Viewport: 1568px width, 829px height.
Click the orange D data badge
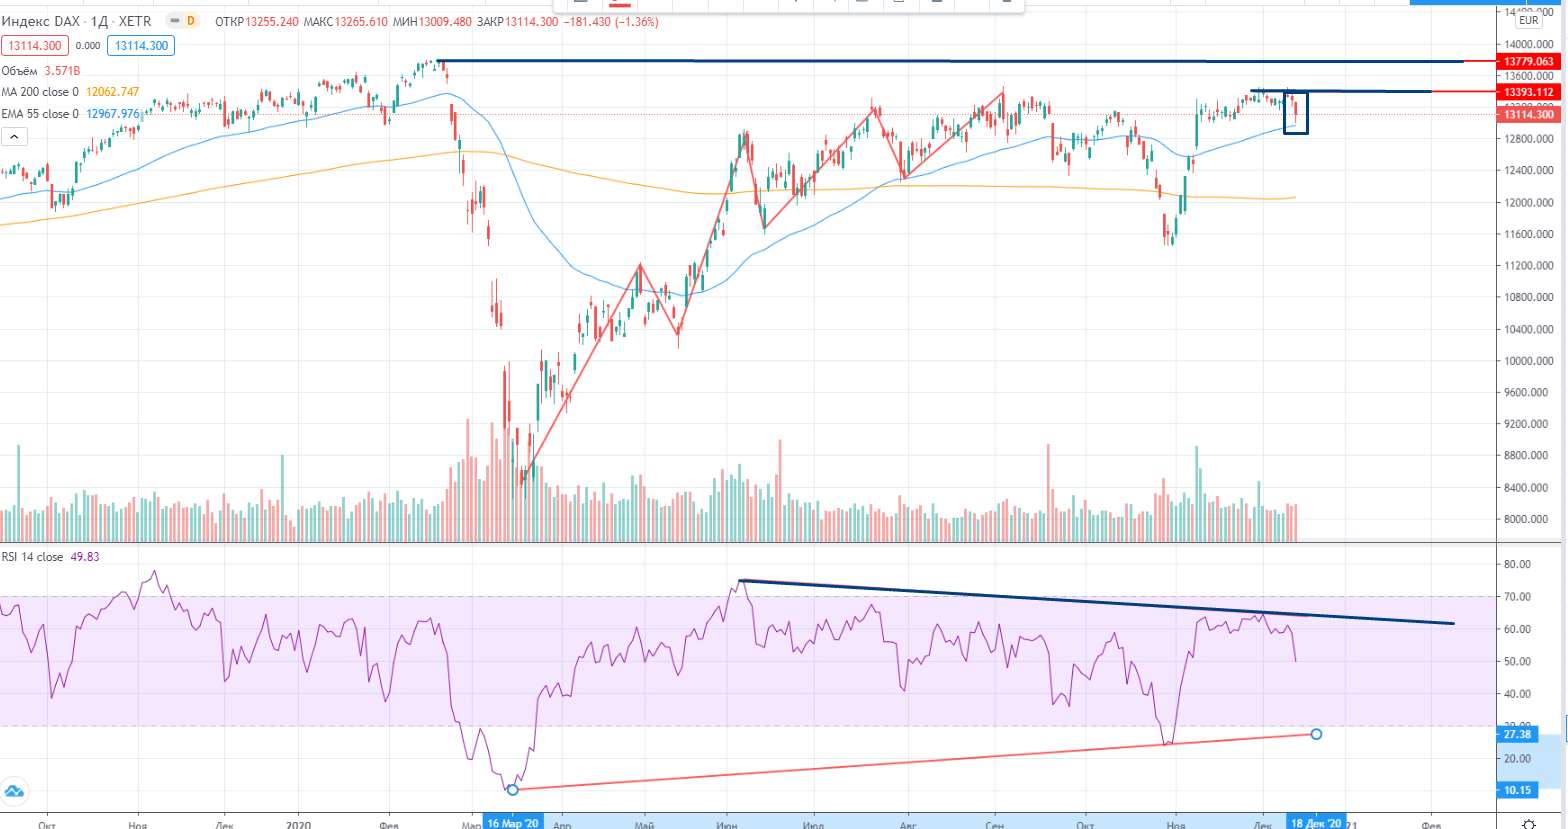tap(190, 21)
